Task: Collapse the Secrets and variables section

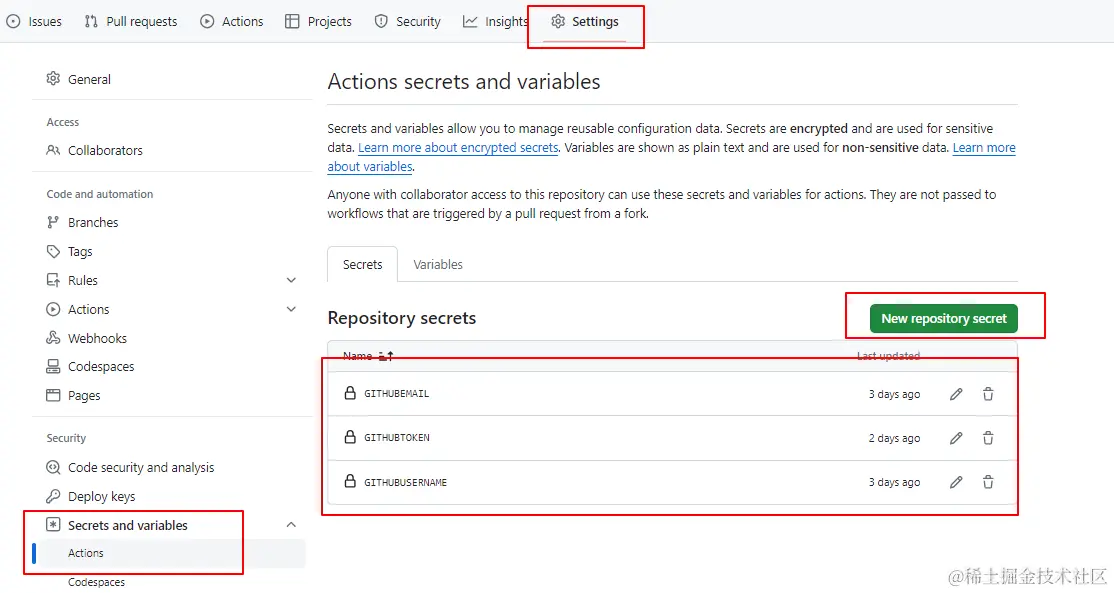Action: (x=291, y=525)
